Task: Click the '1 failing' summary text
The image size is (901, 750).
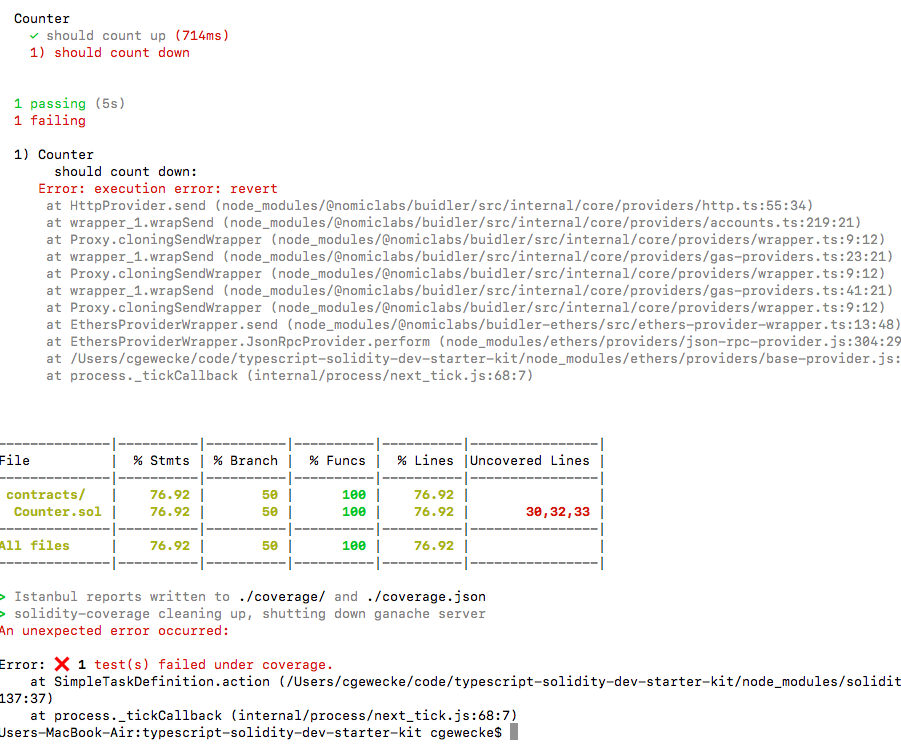Action: (50, 121)
